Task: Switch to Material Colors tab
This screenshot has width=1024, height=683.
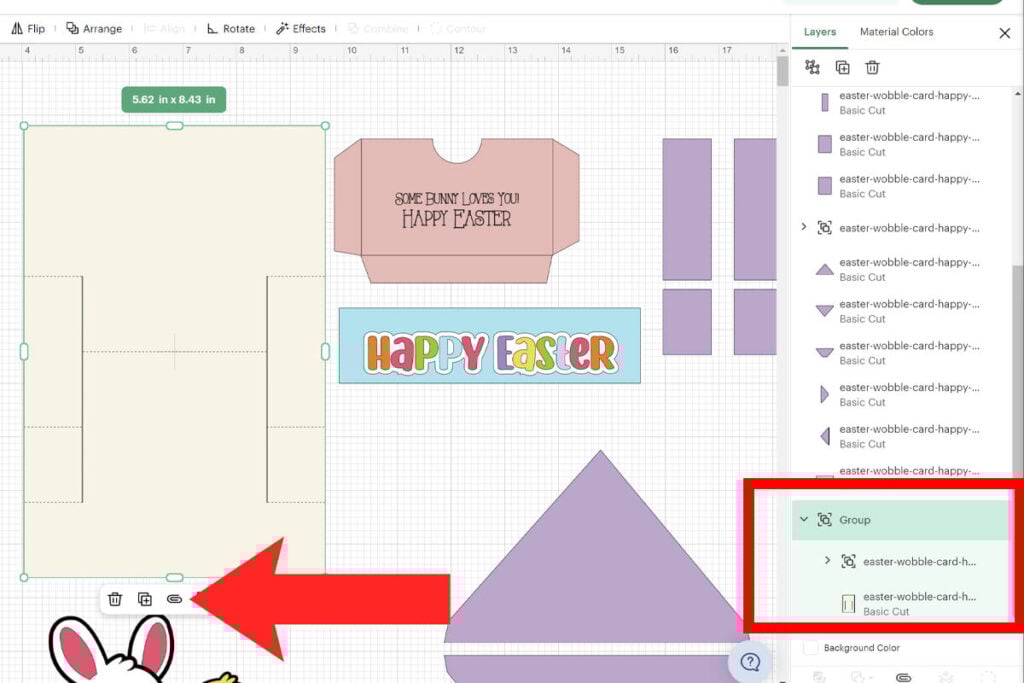Action: [x=896, y=32]
